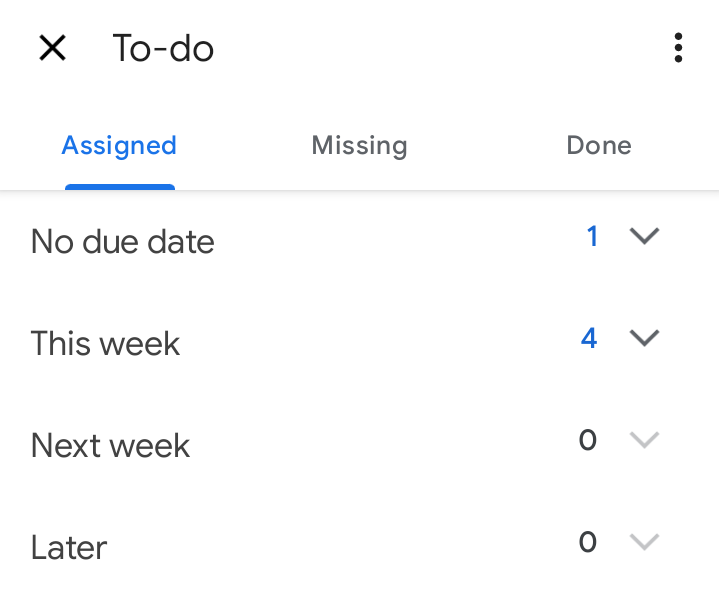This screenshot has width=719, height=614.
Task: Tap the Next week row label
Action: tap(110, 445)
